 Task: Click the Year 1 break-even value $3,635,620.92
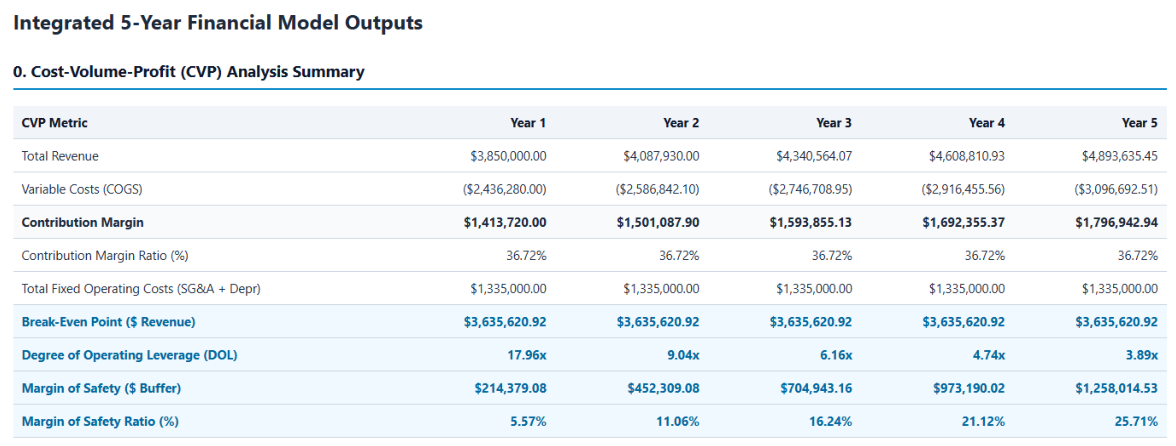coord(506,322)
